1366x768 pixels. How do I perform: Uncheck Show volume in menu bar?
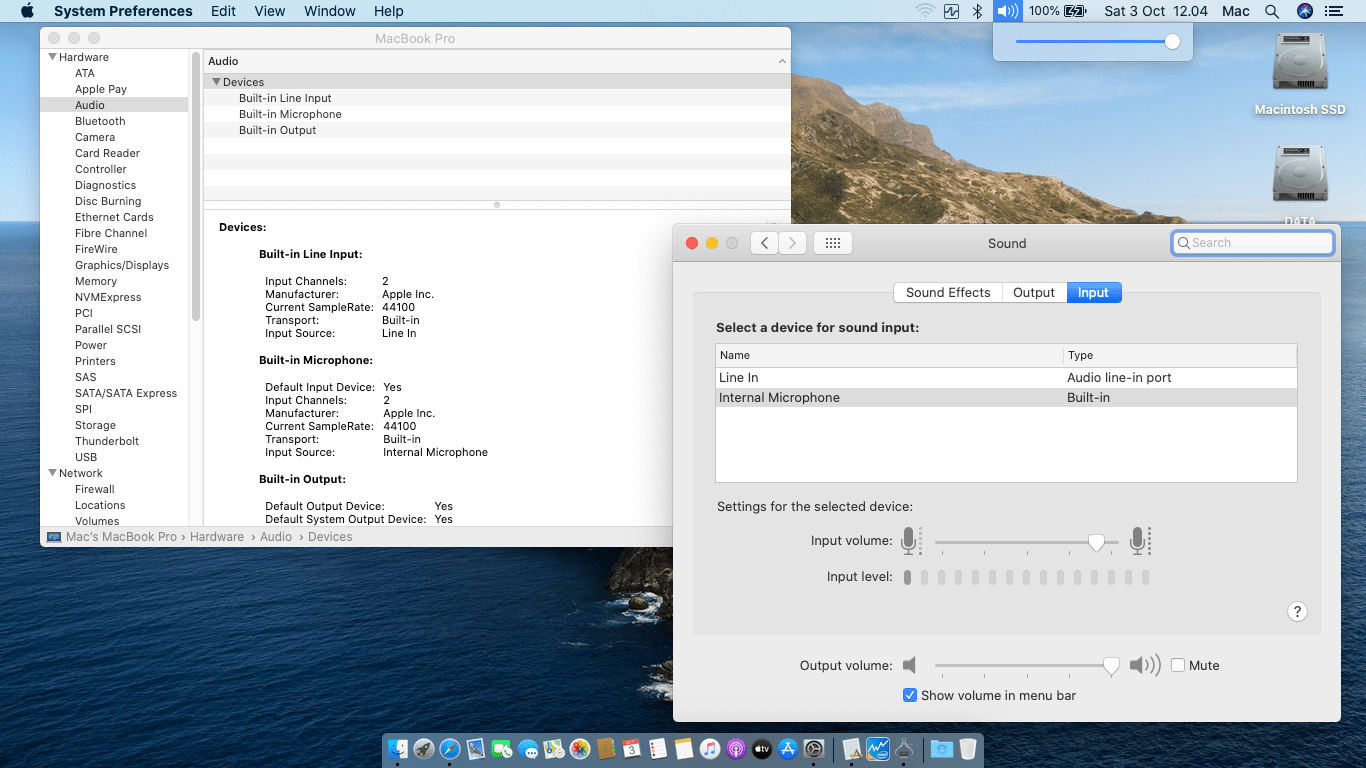tap(910, 695)
